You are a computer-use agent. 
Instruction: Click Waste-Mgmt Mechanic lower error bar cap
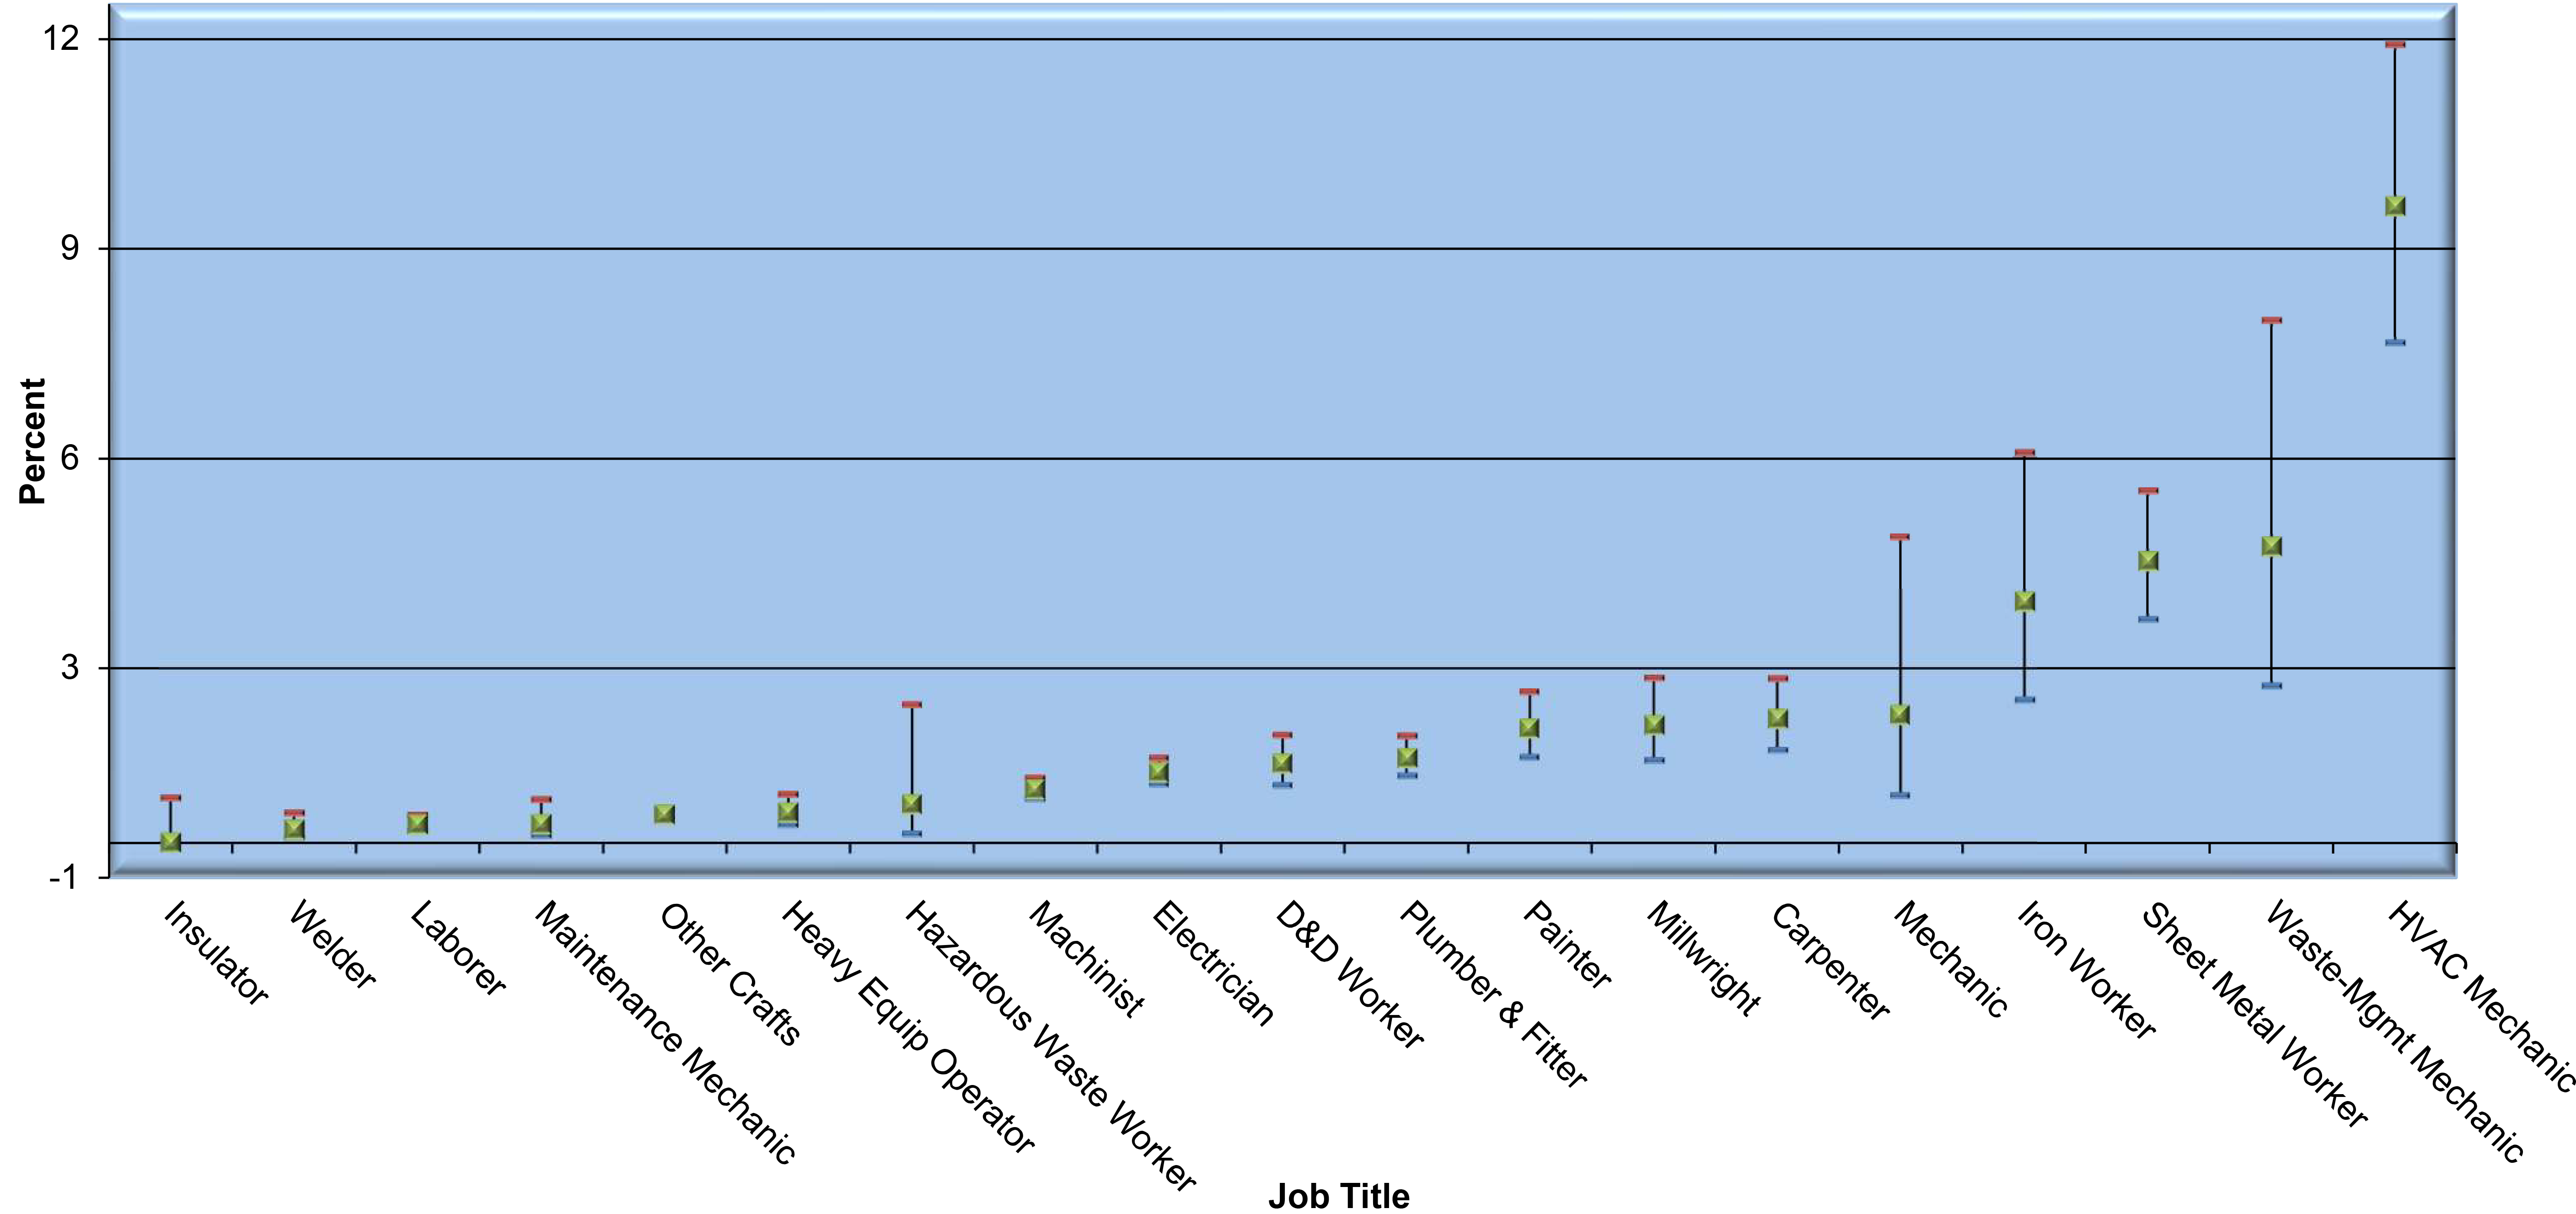[x=2271, y=685]
